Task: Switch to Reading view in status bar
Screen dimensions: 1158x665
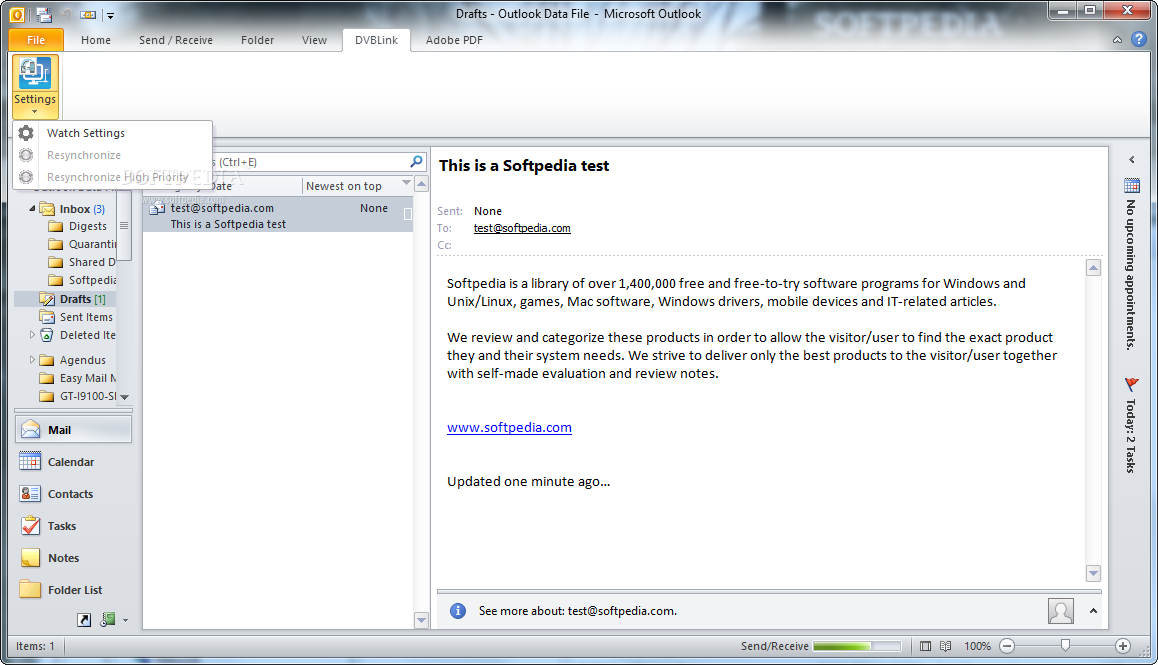Action: pos(945,646)
